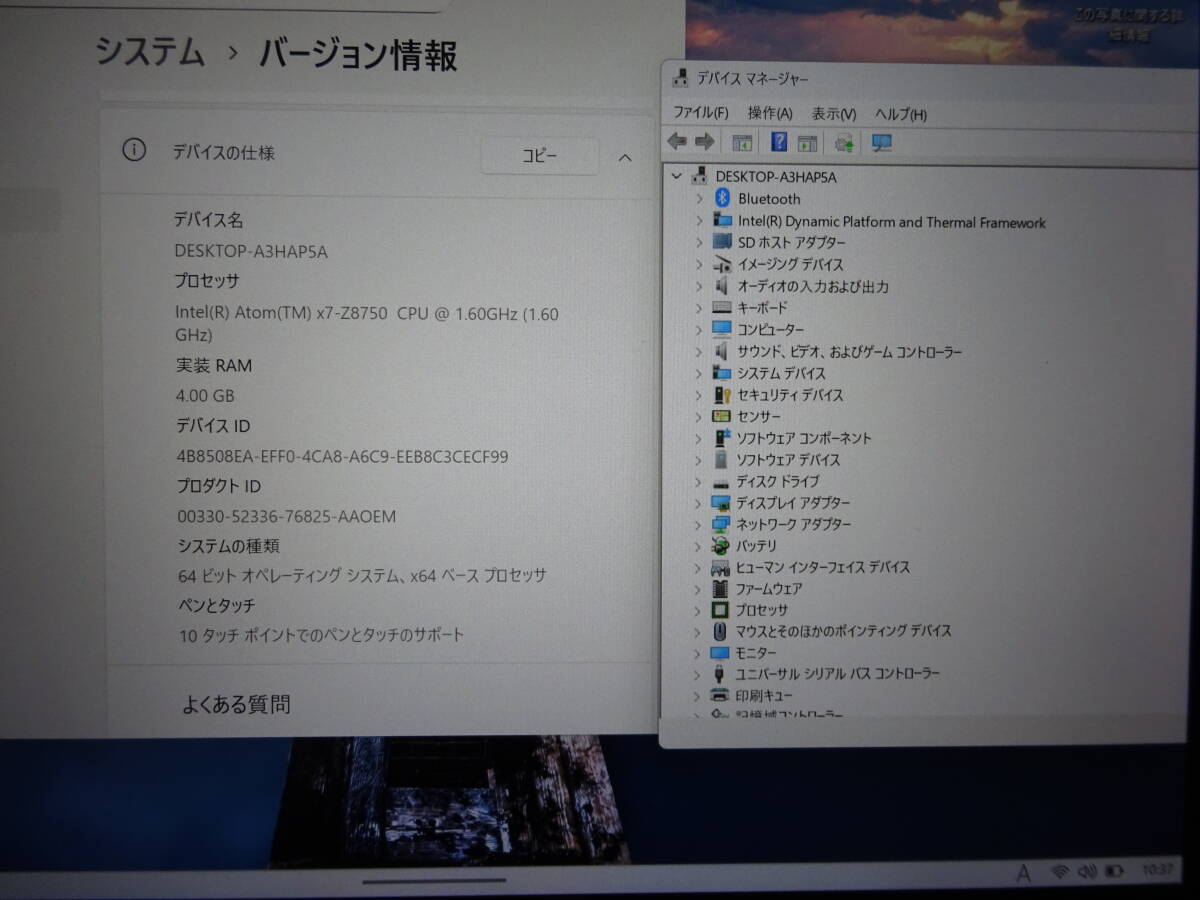This screenshot has width=1200, height=900.
Task: Select the ソフトウェア デバイス row
Action: pos(788,460)
